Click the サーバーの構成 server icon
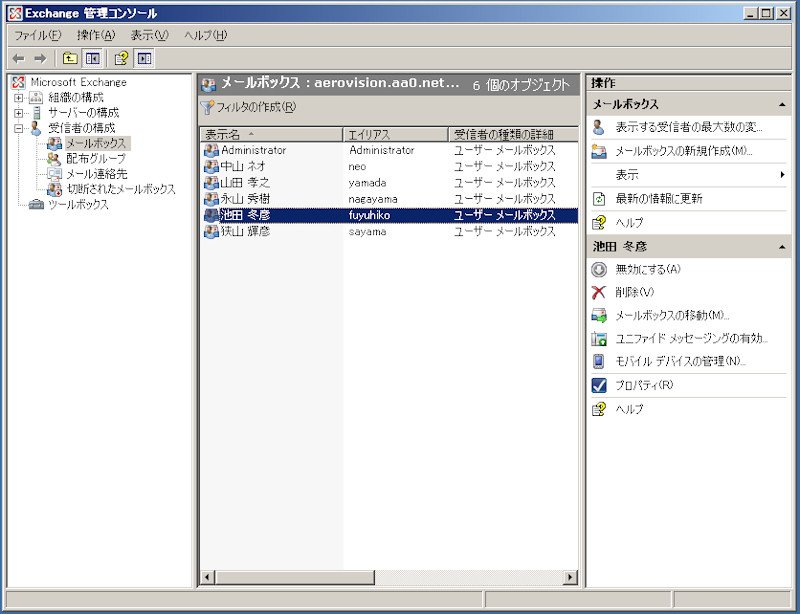This screenshot has width=800, height=614. [36, 112]
